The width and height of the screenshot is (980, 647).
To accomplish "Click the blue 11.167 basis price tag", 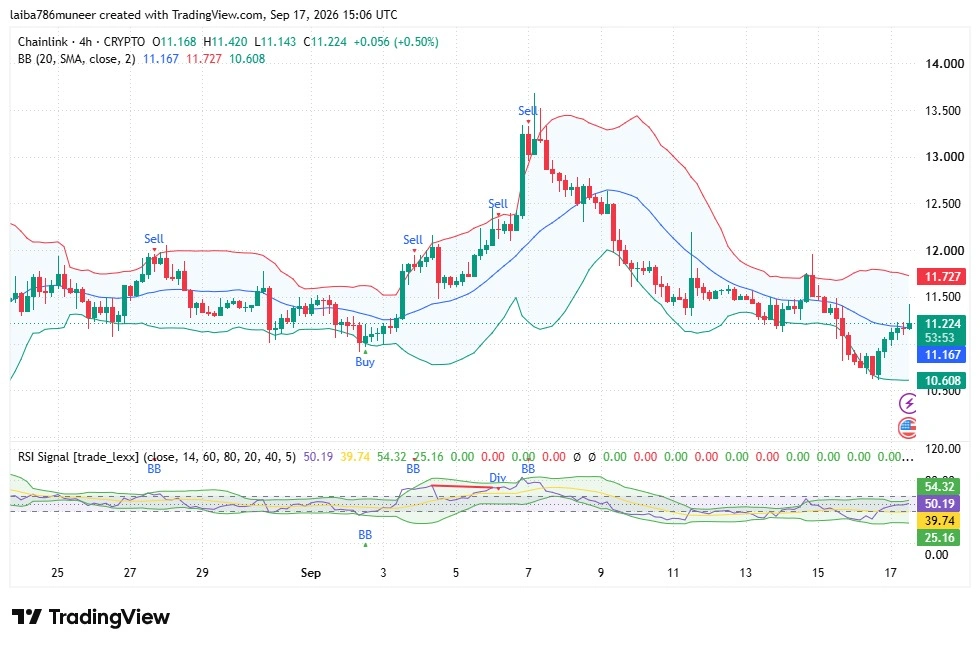I will click(941, 354).
